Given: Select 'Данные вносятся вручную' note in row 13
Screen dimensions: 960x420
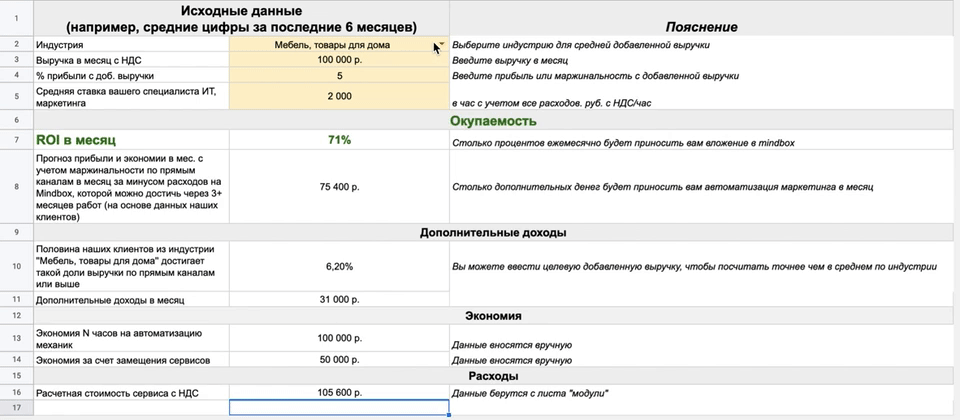Looking at the screenshot, I should [x=512, y=345].
